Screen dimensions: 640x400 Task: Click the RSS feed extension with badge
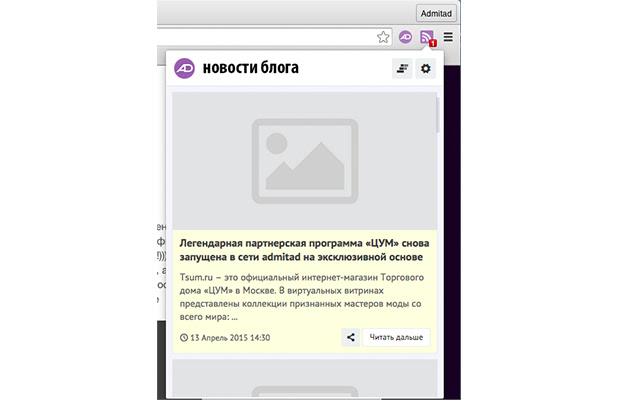pyautogui.click(x=428, y=38)
